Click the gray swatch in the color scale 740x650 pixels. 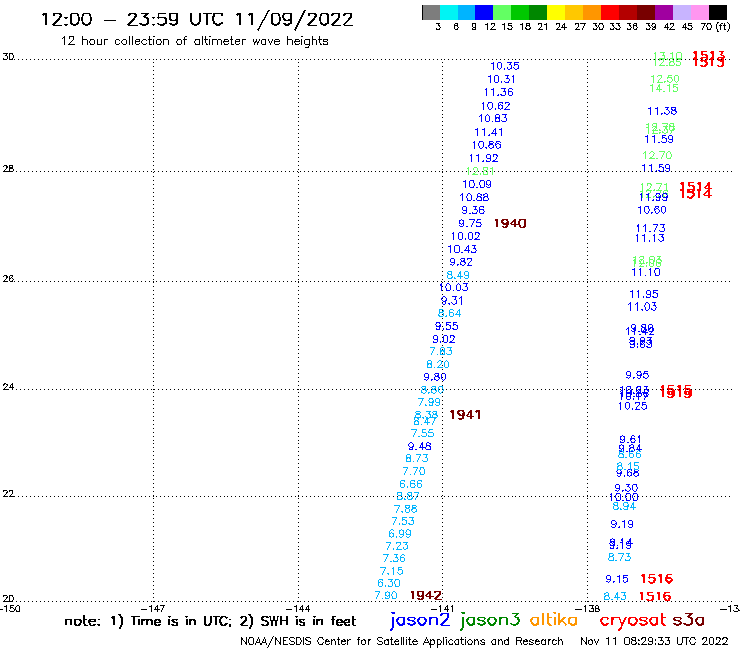pyautogui.click(x=431, y=13)
